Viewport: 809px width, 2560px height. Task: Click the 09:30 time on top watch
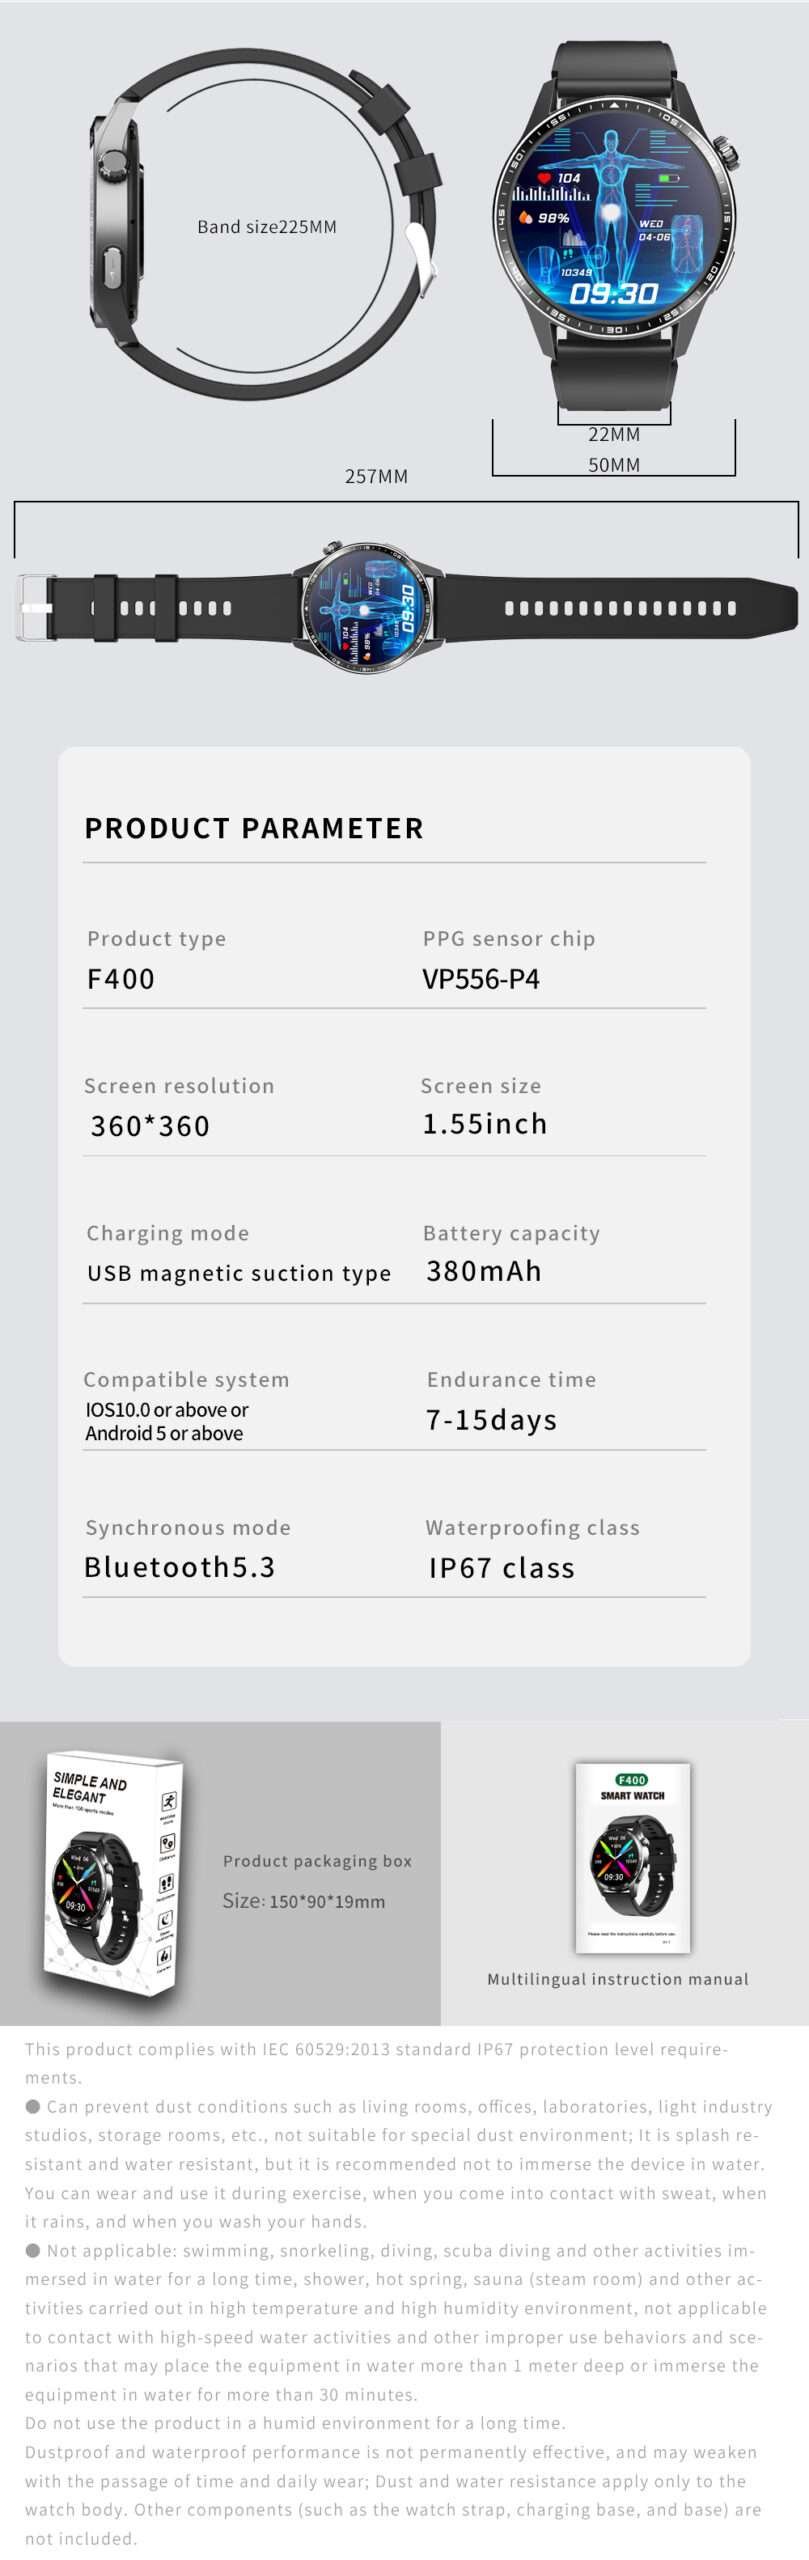tap(613, 293)
